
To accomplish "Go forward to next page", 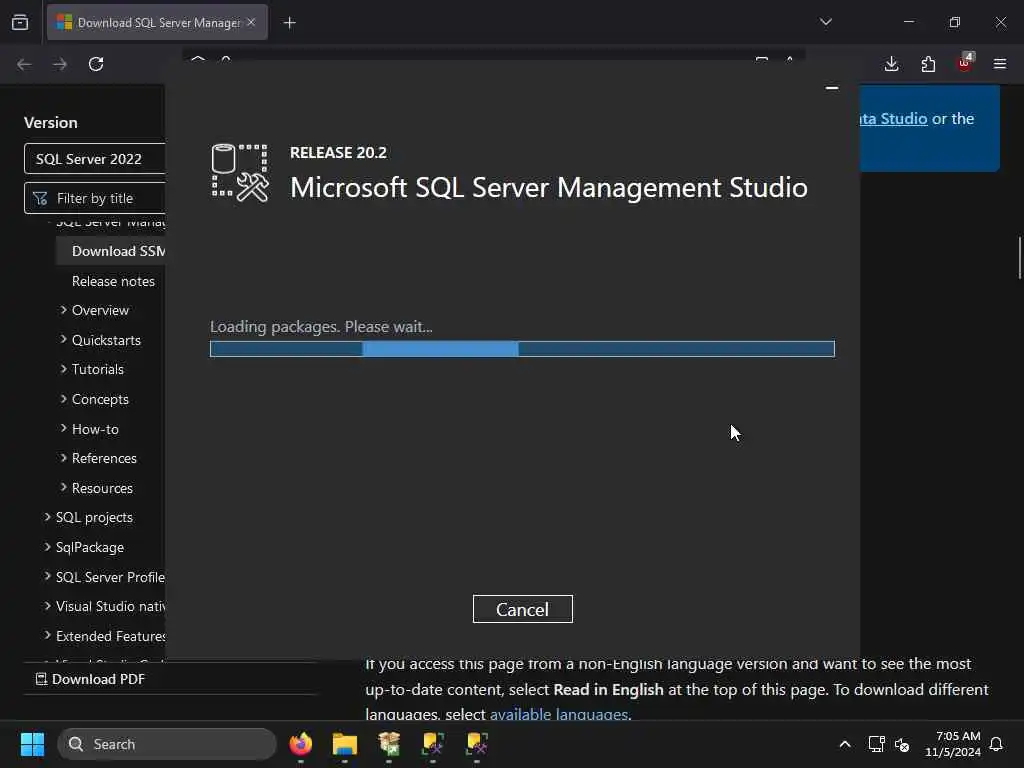I will click(59, 64).
